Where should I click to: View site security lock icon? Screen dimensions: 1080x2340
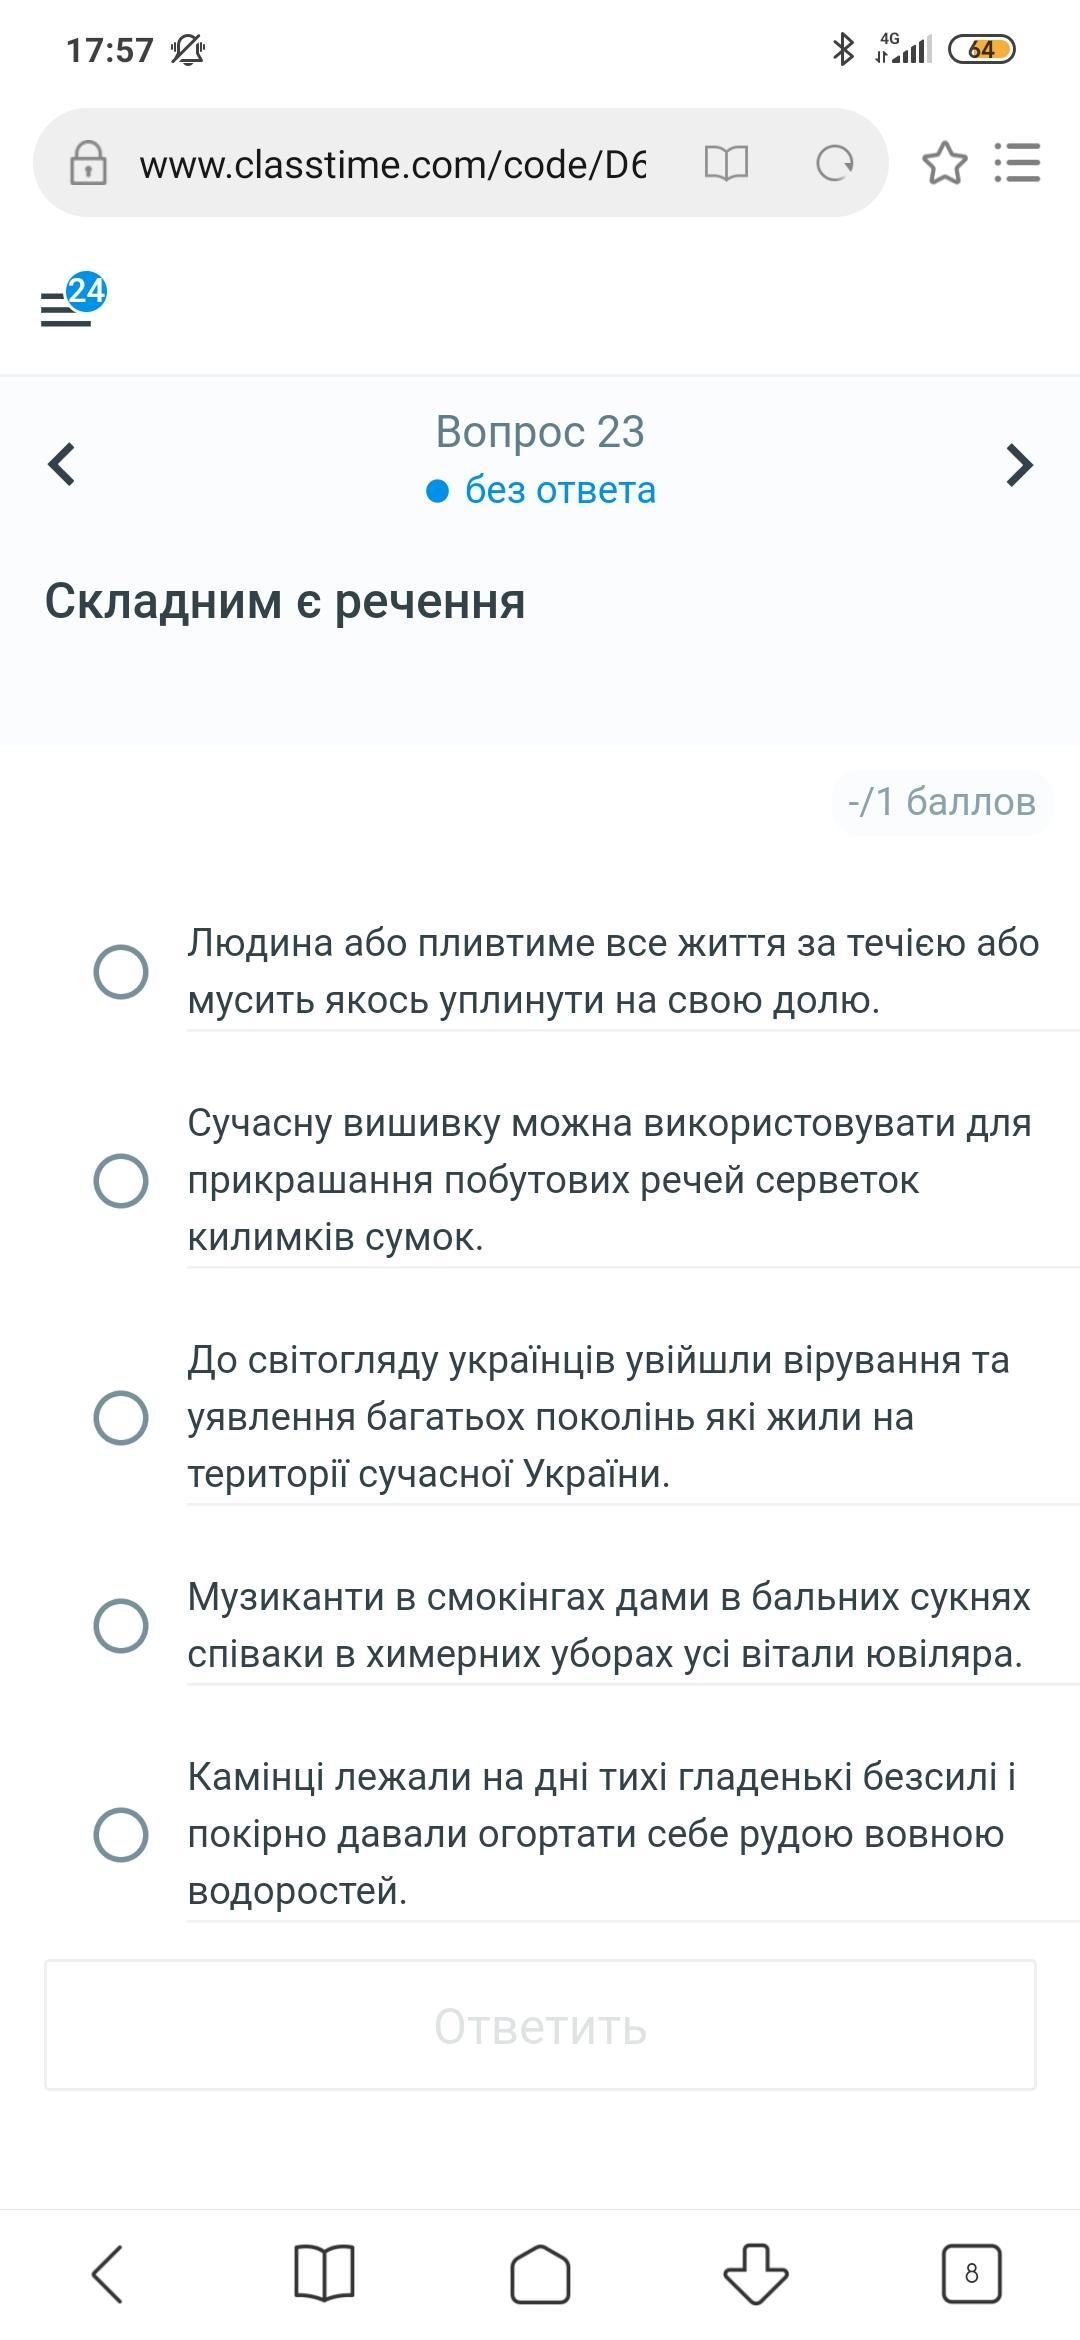[x=88, y=163]
